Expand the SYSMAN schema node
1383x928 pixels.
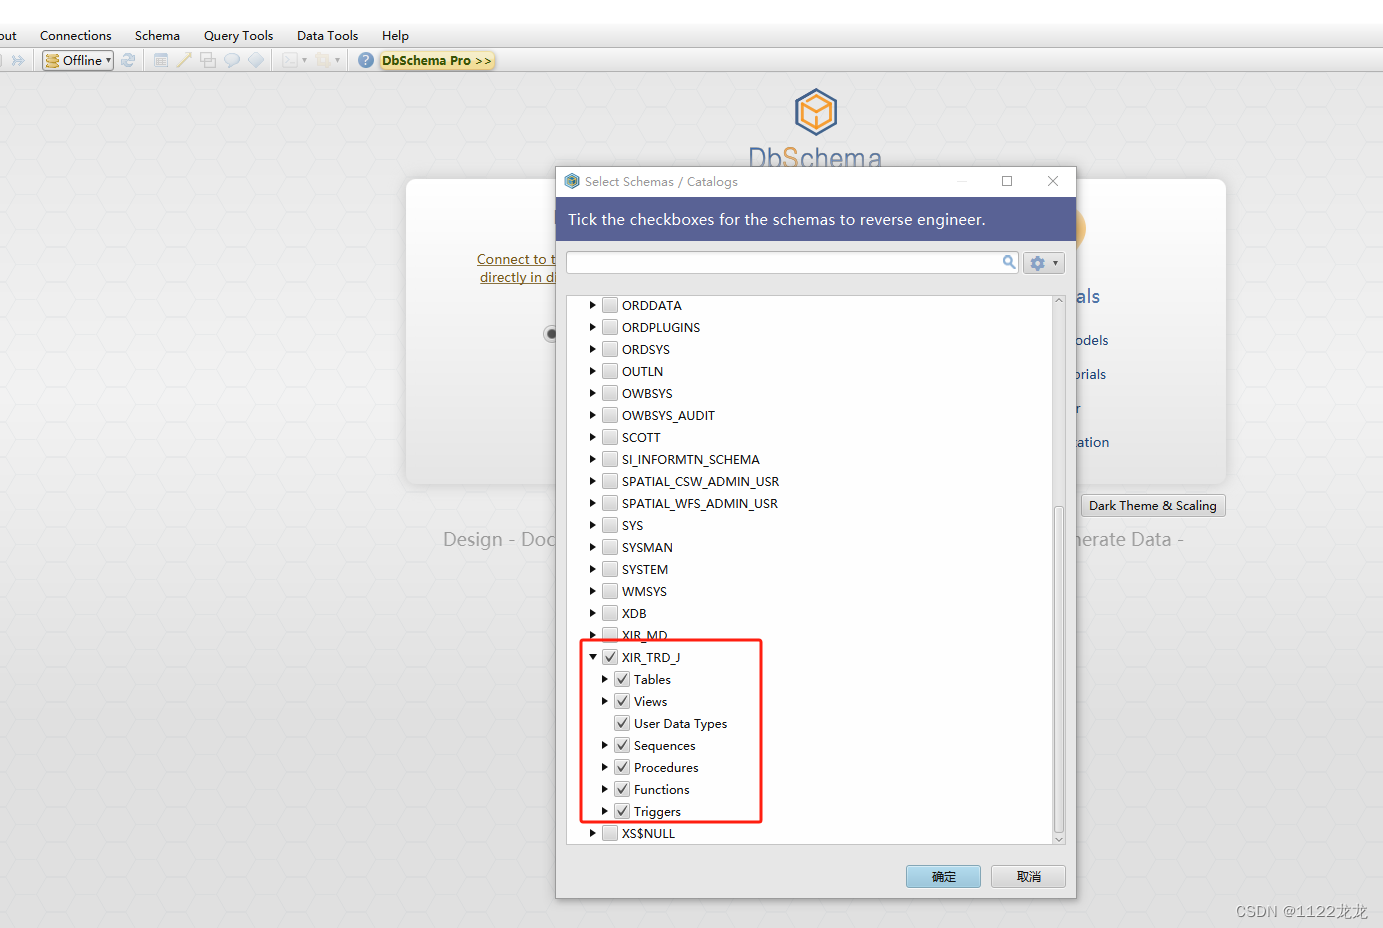(593, 547)
